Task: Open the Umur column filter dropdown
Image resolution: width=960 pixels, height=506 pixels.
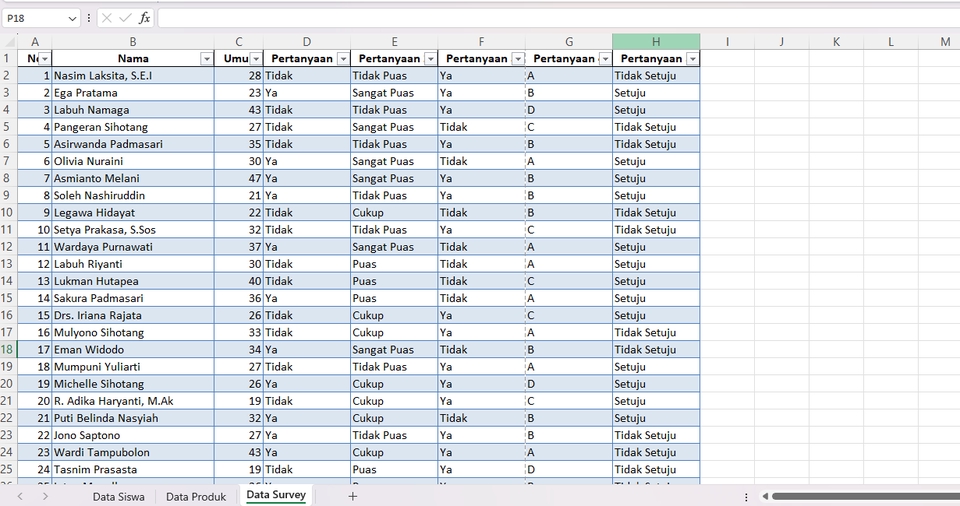Action: point(256,59)
